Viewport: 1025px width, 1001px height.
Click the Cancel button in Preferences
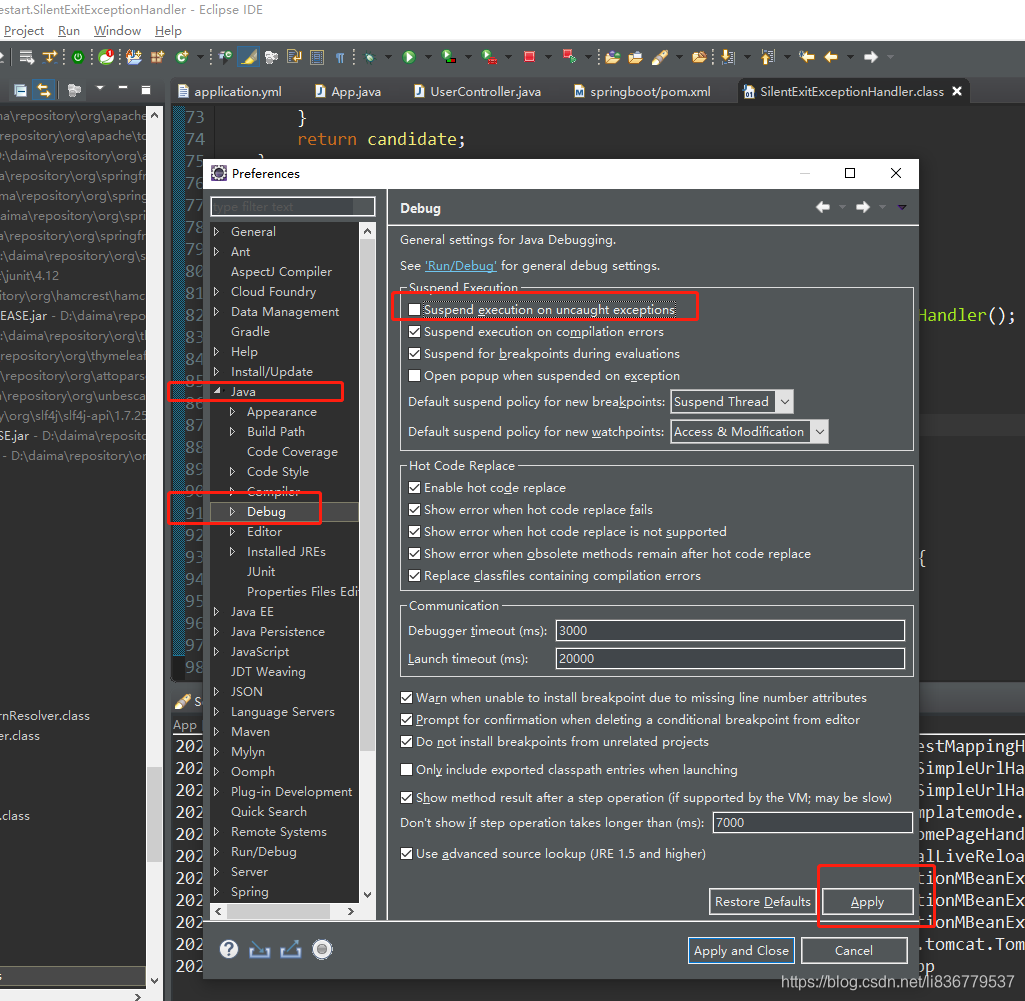pyautogui.click(x=854, y=951)
